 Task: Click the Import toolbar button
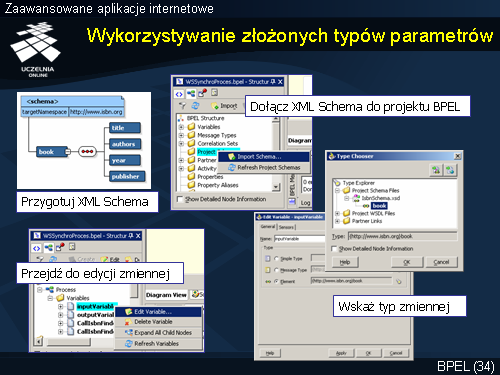point(225,106)
